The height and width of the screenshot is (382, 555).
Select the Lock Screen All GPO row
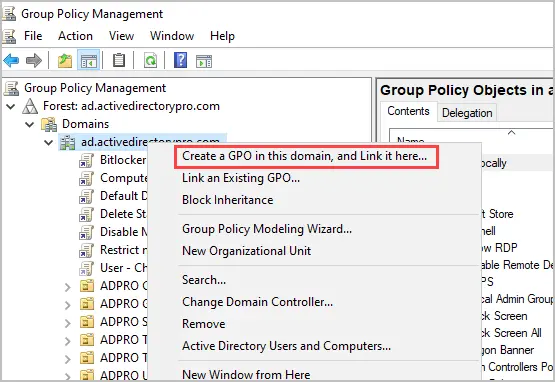click(512, 333)
